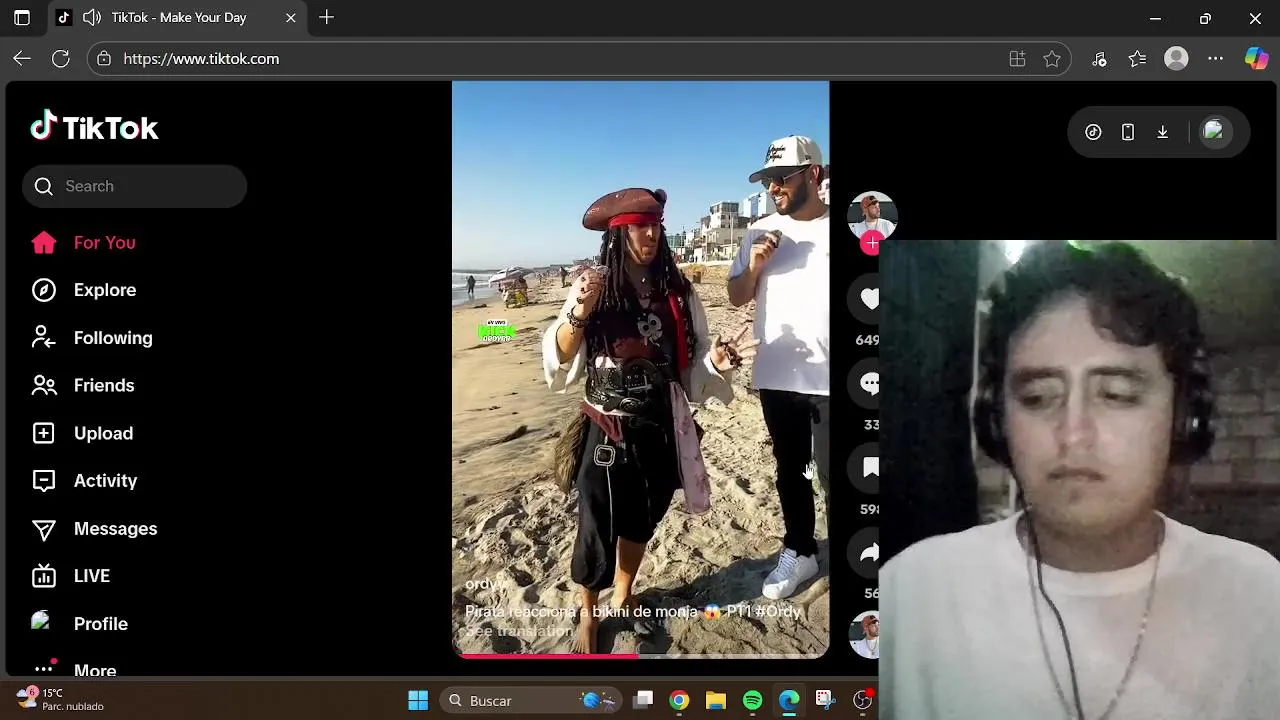Open the Upload page
Screen dimensions: 1280x720
coord(82,433)
